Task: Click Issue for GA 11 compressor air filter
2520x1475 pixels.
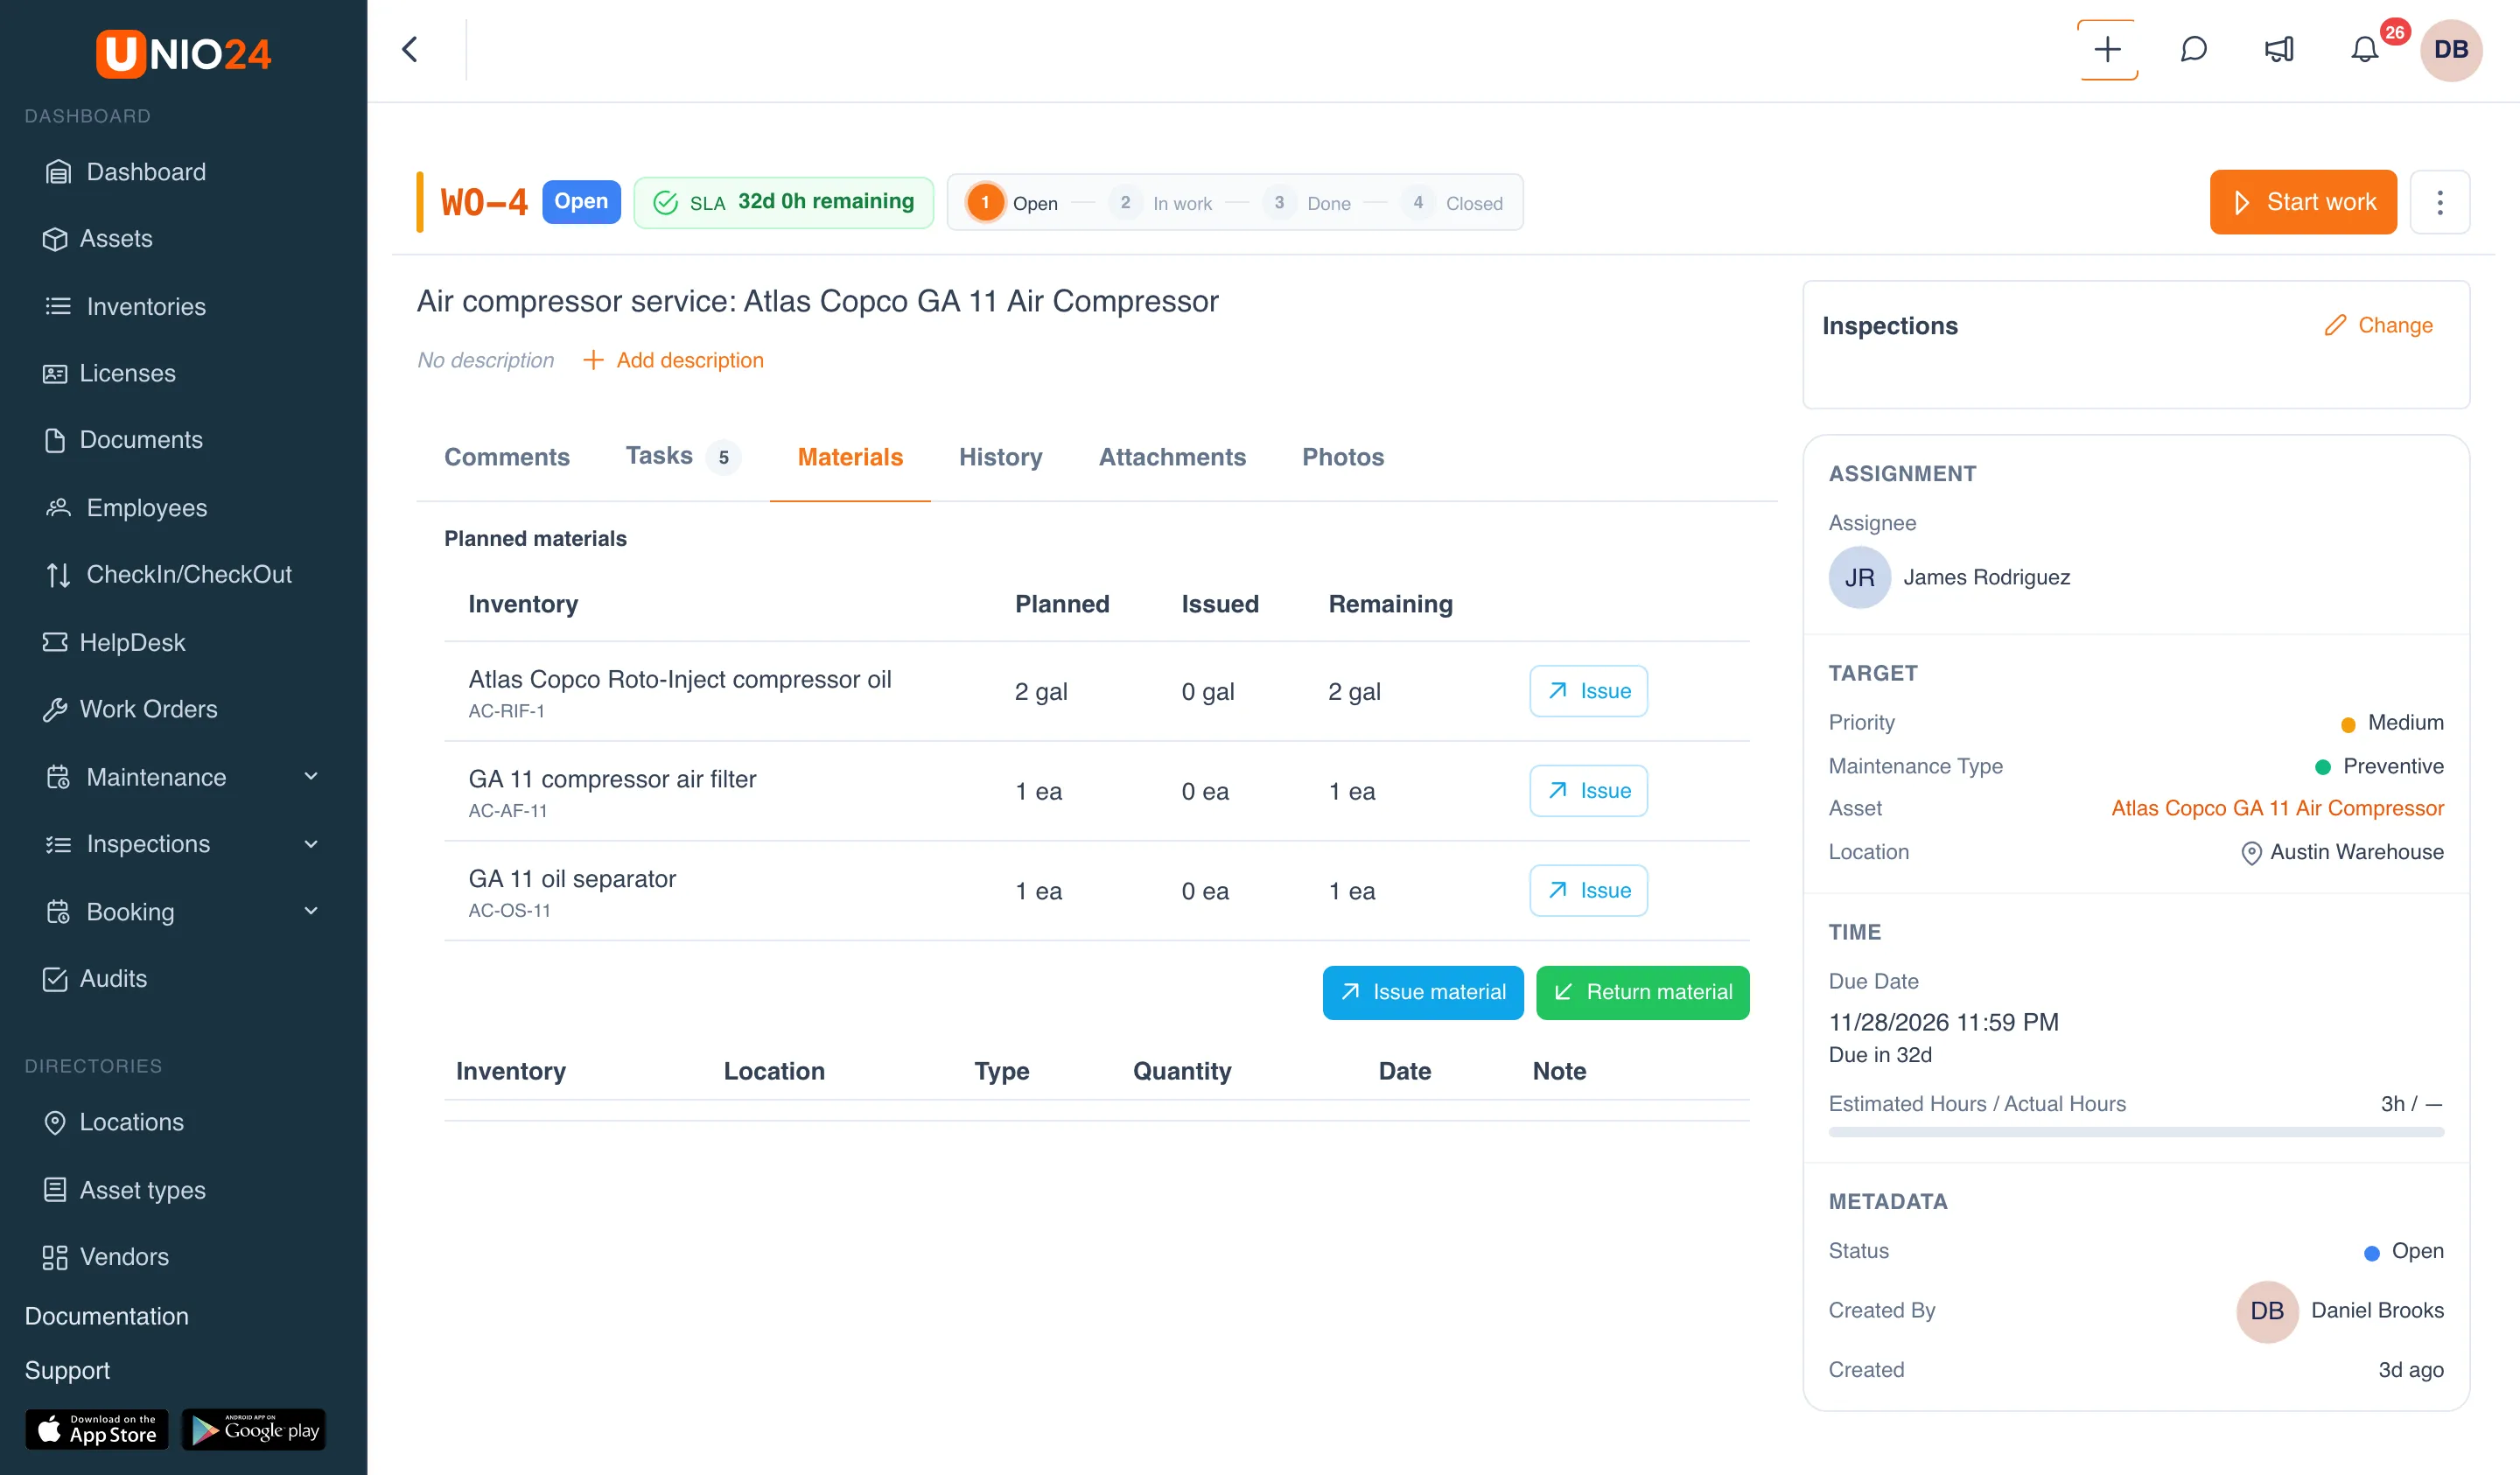Action: 1588,791
